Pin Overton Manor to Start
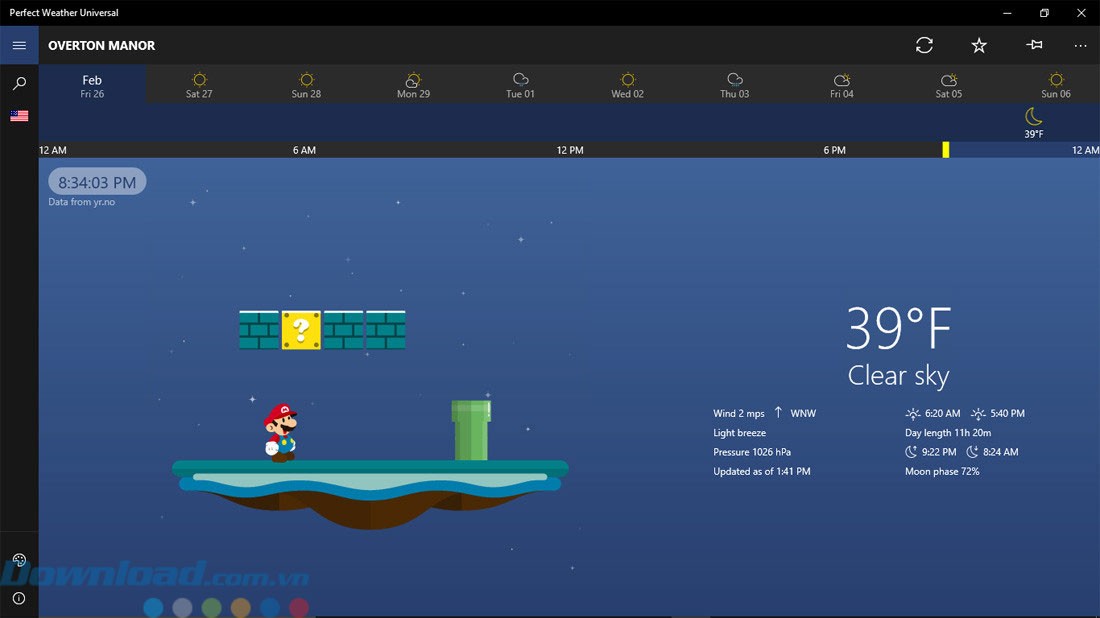Image resolution: width=1100 pixels, height=618 pixels. coord(1034,45)
